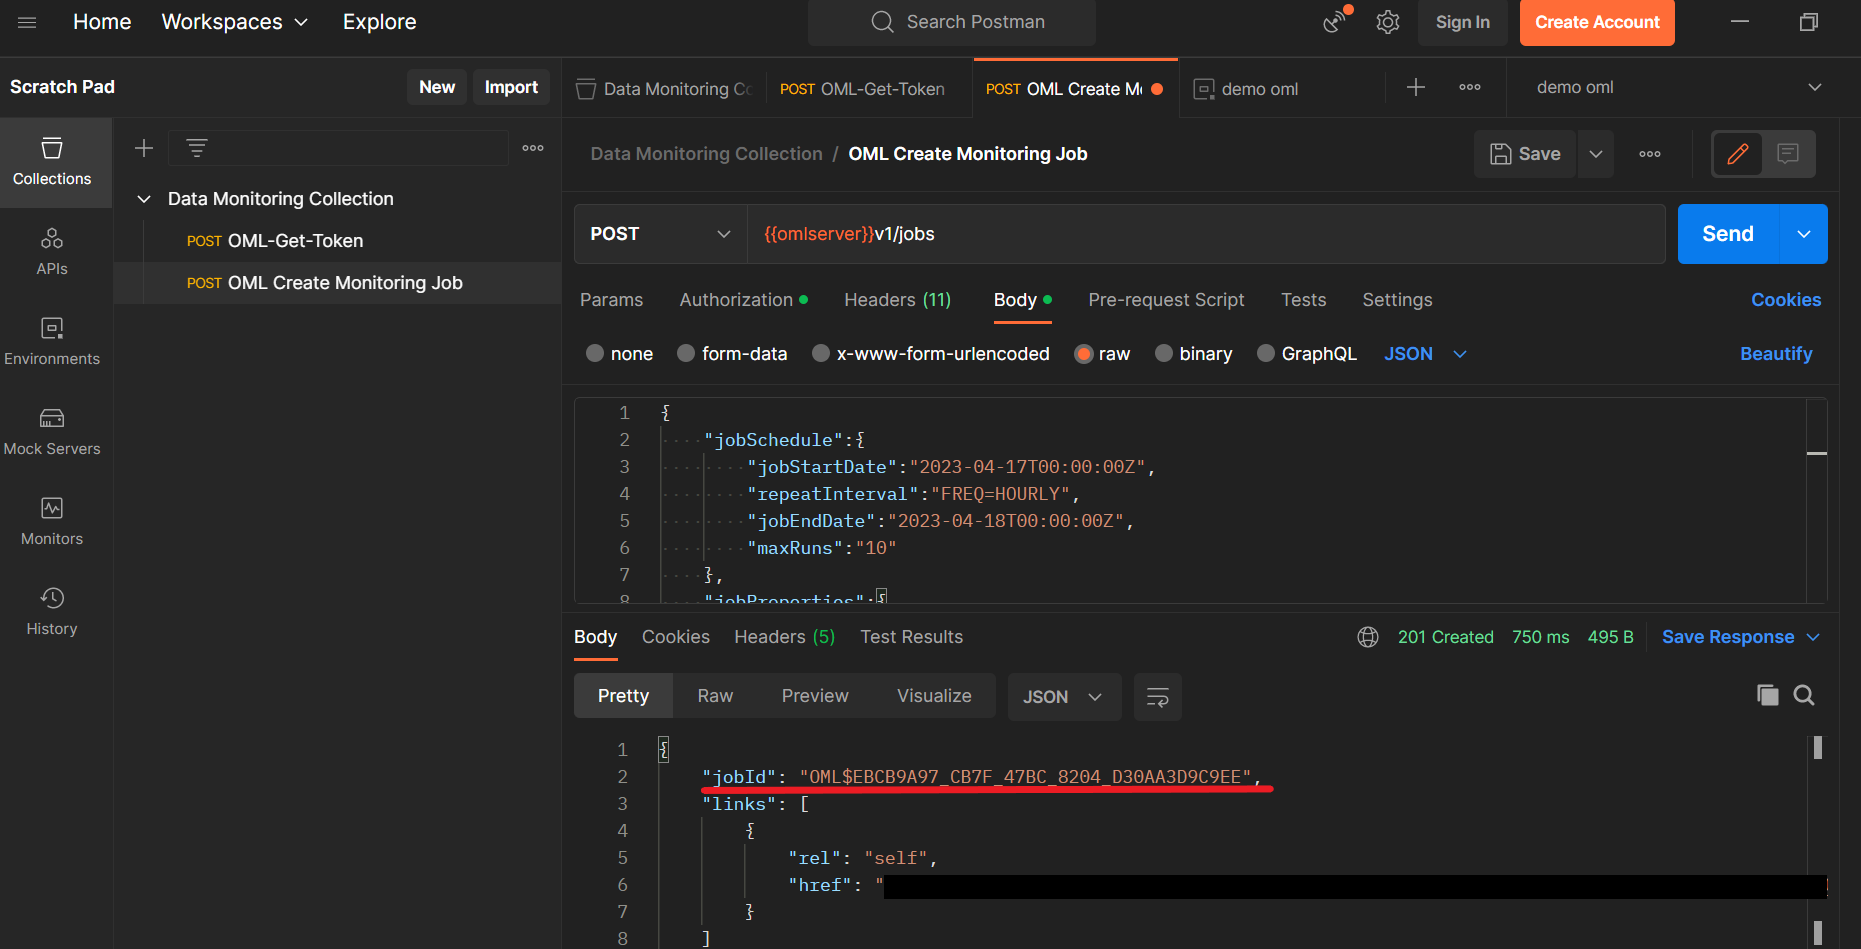
Task: Click the request URL input field
Action: (x=1200, y=234)
